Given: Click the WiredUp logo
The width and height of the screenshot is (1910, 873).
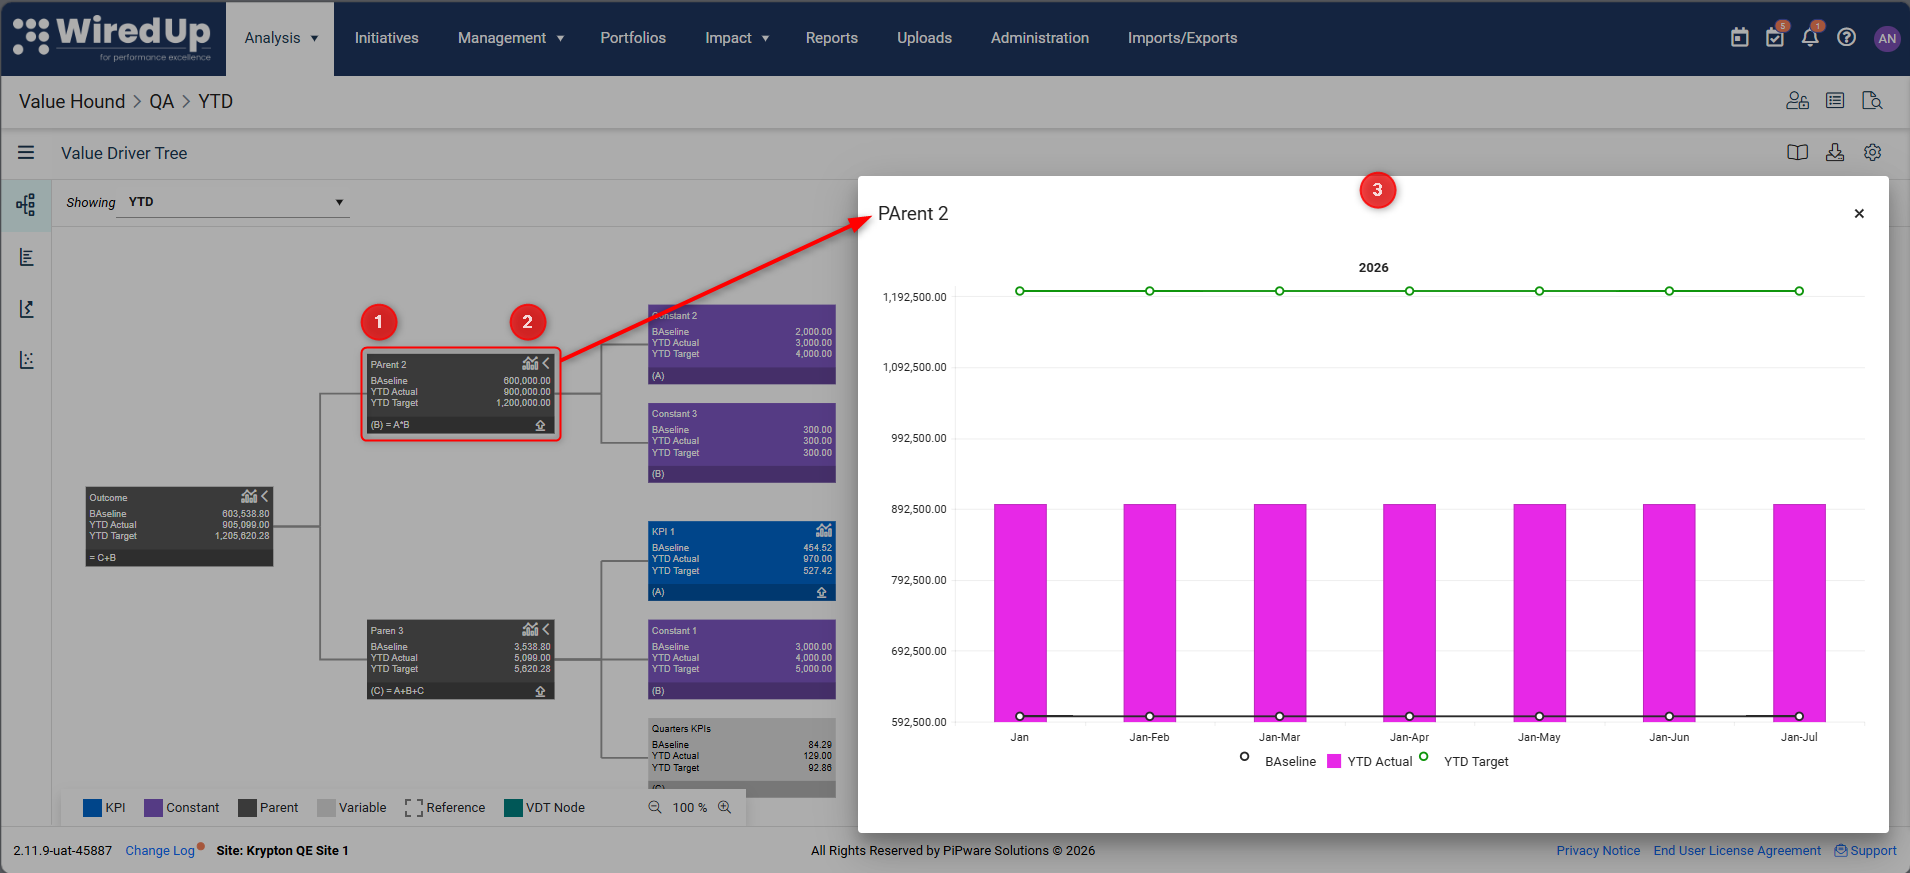Looking at the screenshot, I should coord(113,38).
